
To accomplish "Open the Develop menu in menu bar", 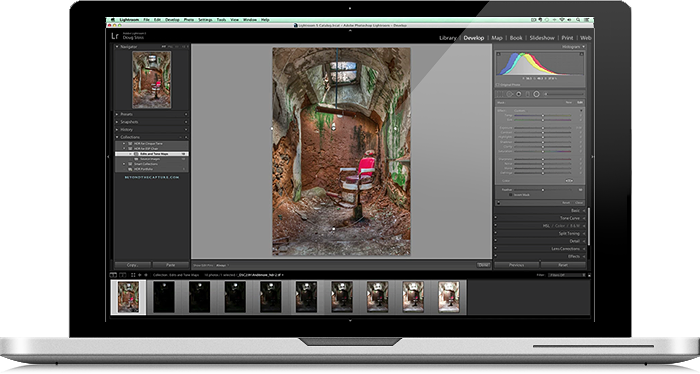I will (172, 20).
